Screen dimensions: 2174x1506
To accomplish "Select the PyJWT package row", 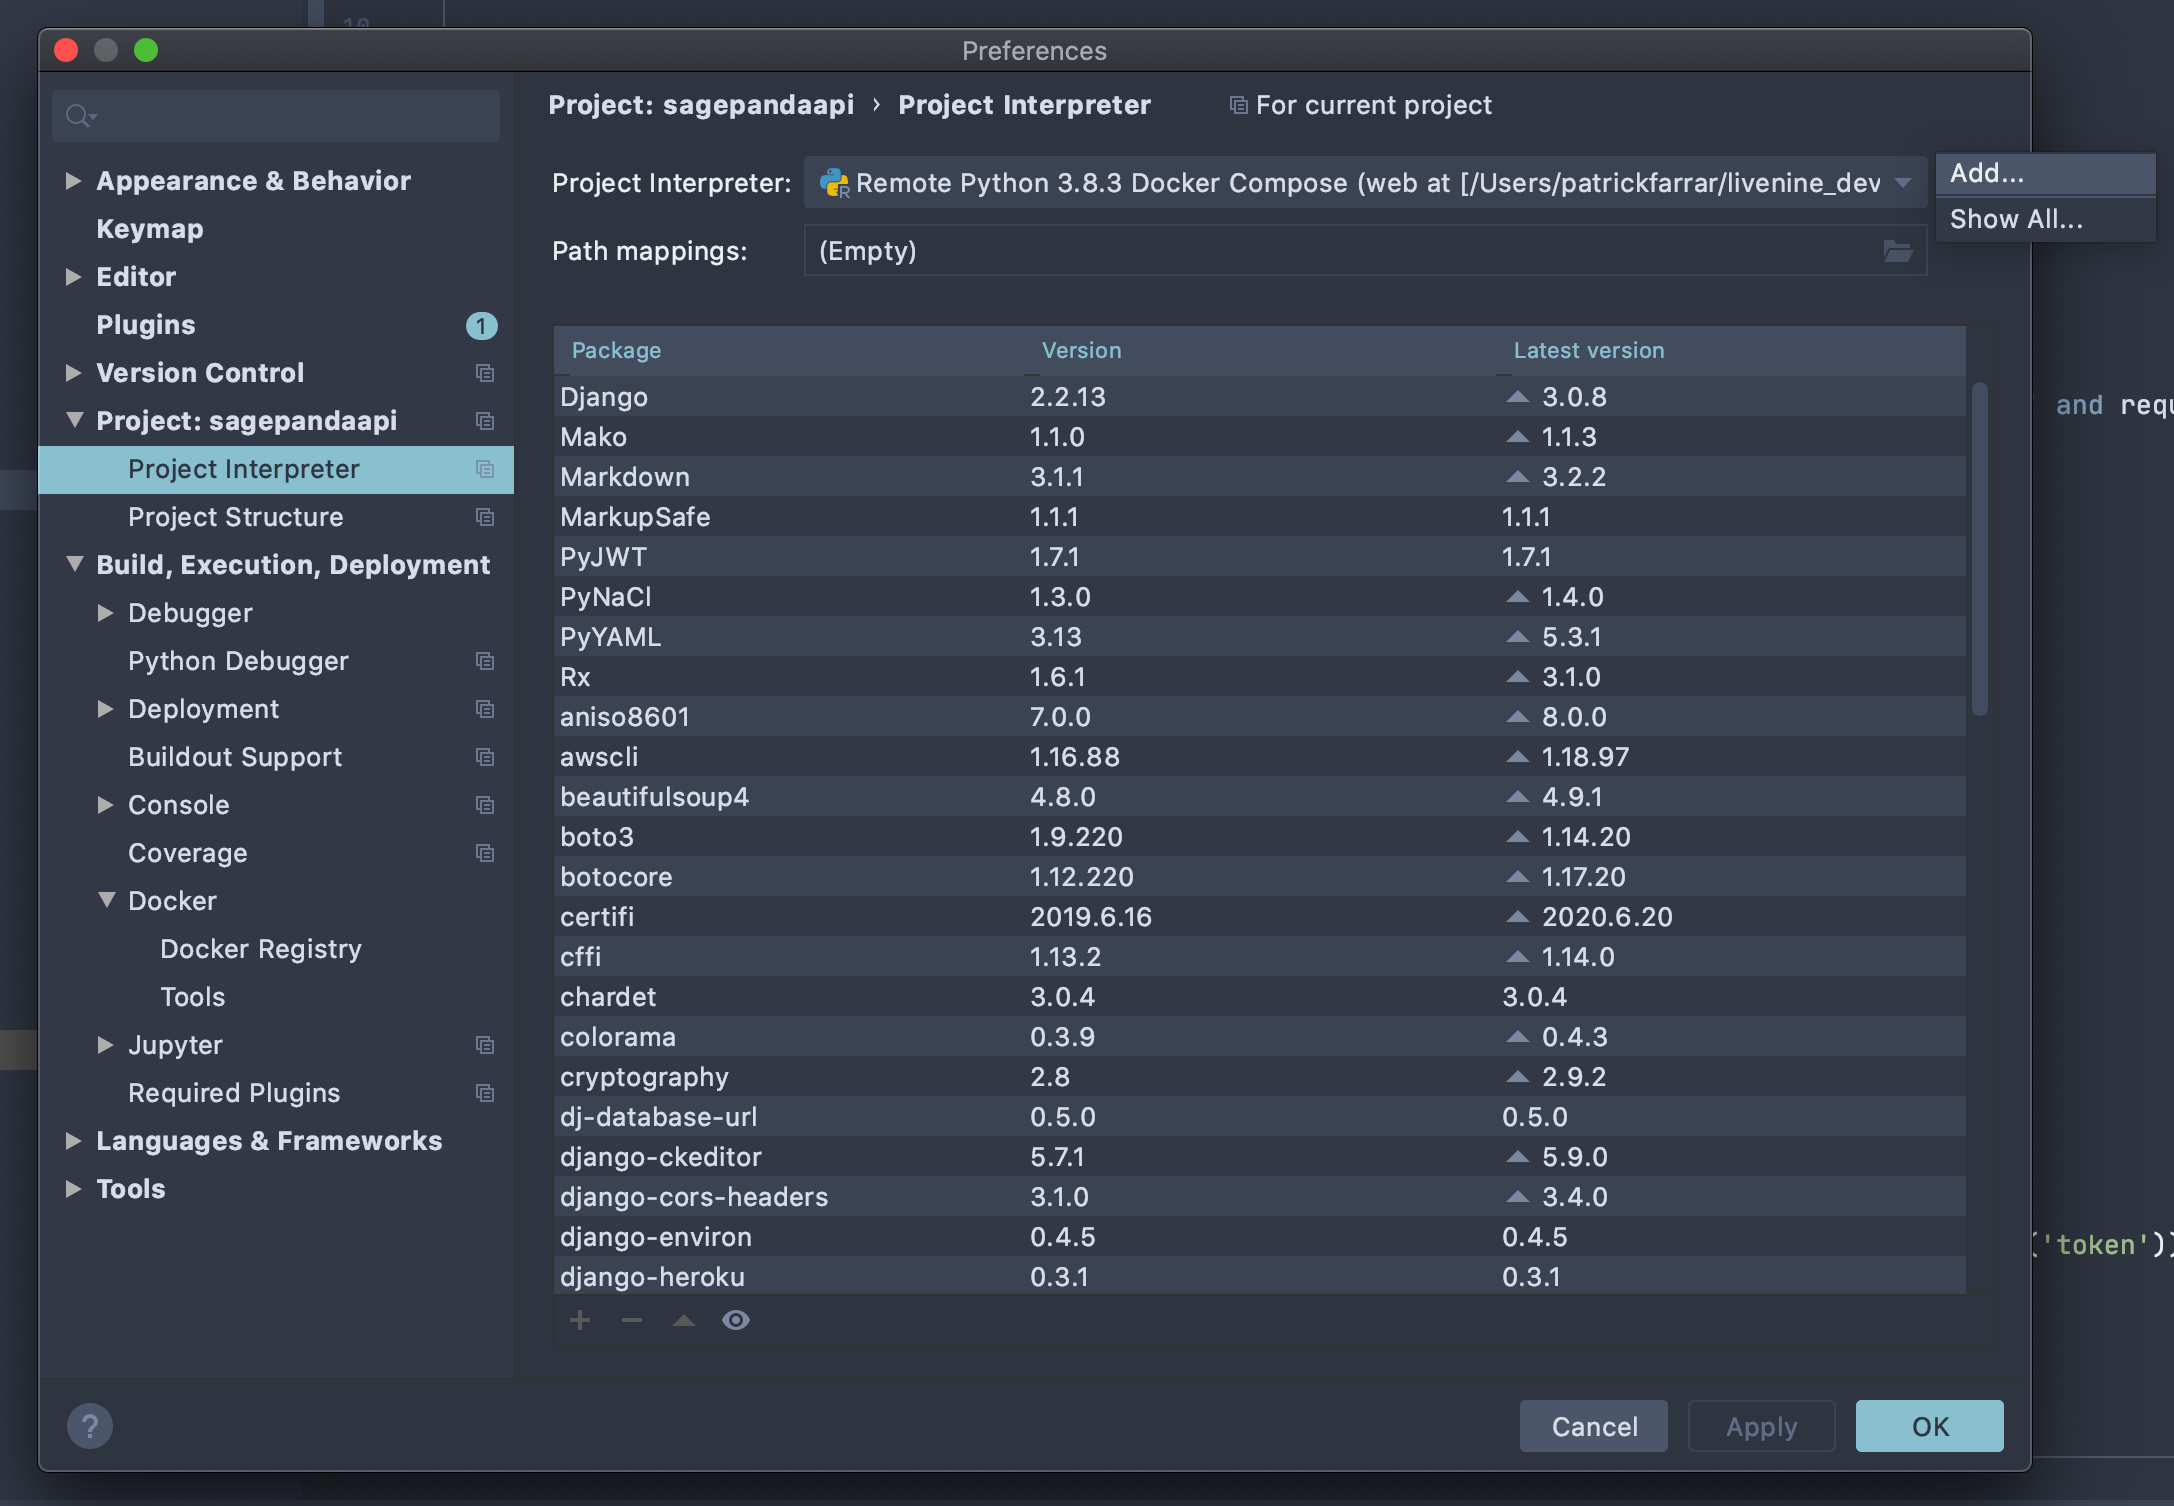I will 1260,557.
